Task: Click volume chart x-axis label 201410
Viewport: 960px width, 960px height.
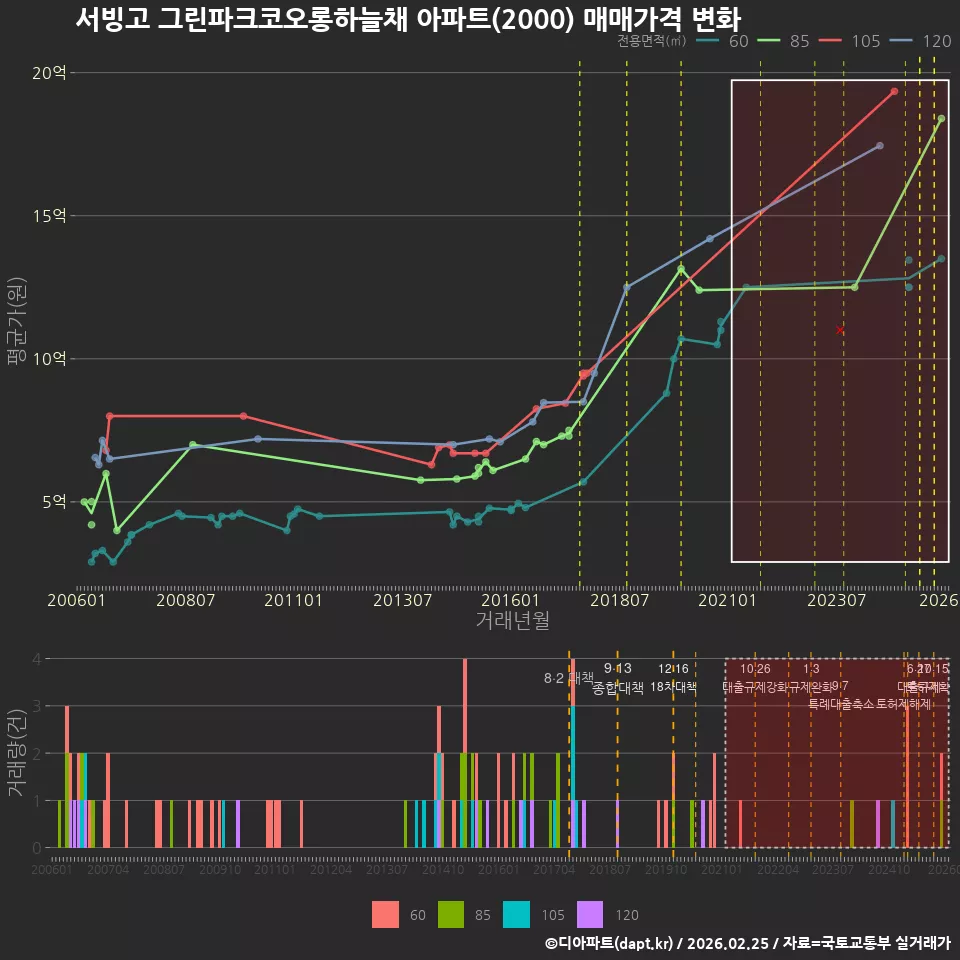Action: (443, 869)
